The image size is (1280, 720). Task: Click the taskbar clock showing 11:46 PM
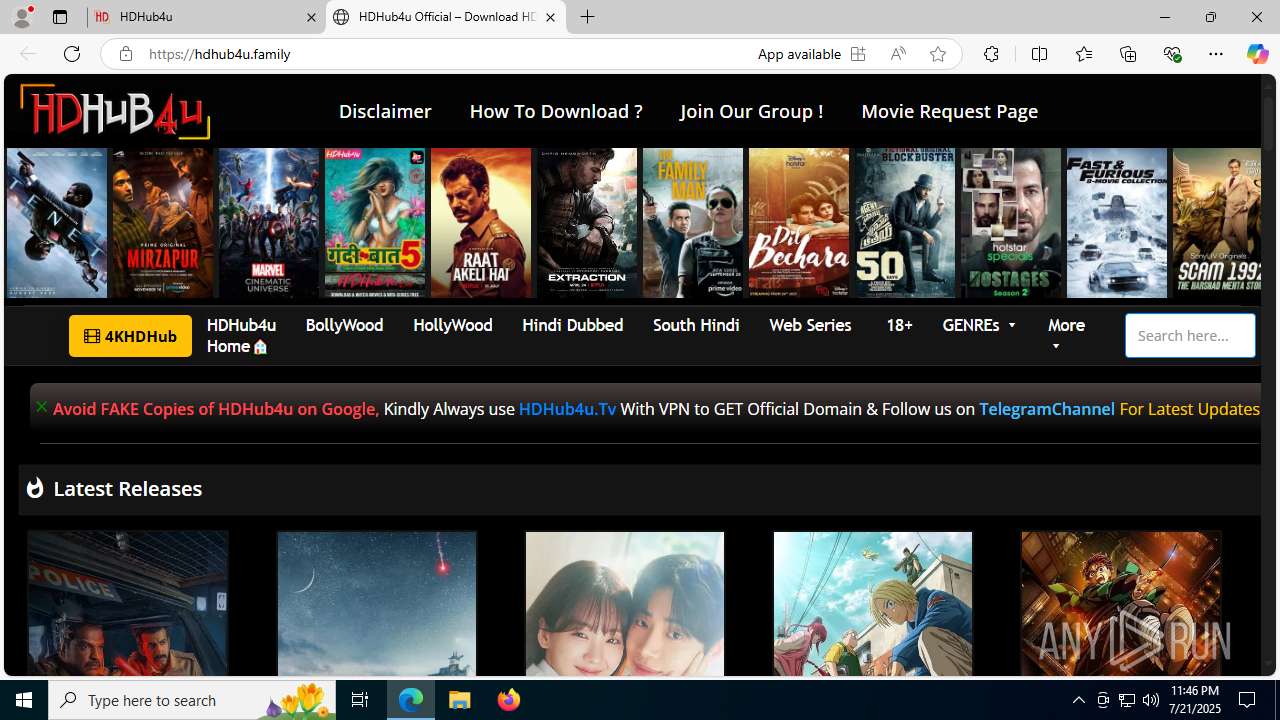[x=1194, y=700]
